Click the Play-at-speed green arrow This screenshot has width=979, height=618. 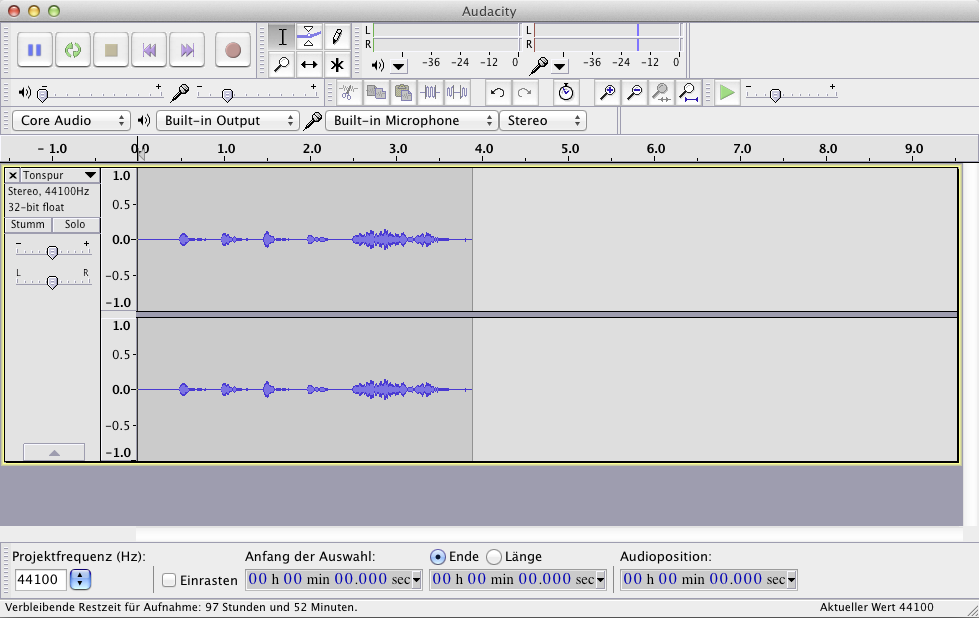point(727,93)
